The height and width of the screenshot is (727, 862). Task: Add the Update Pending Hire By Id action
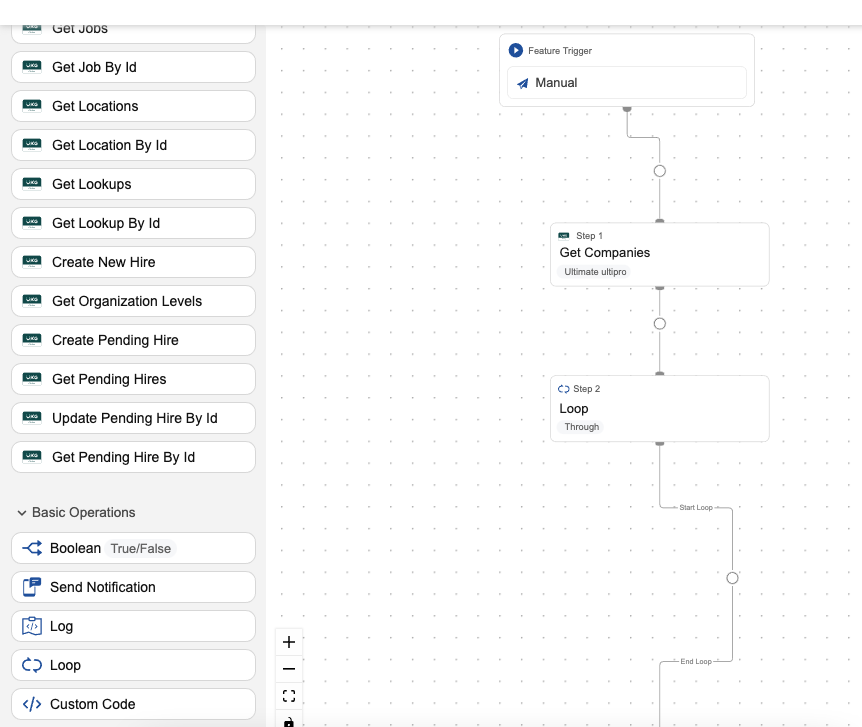(134, 418)
